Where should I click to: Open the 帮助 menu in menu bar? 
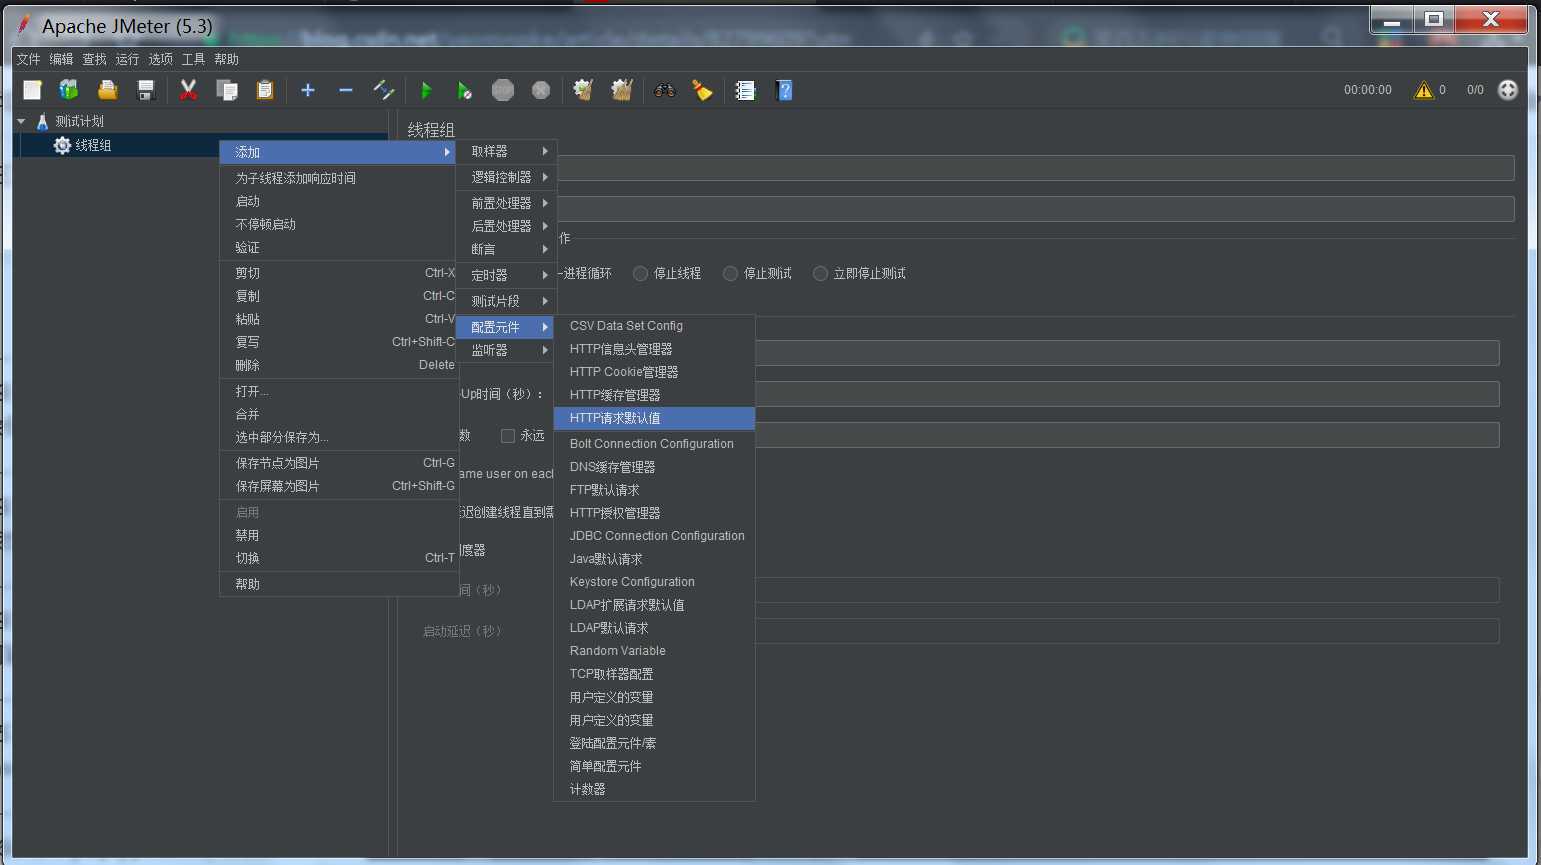click(x=226, y=59)
